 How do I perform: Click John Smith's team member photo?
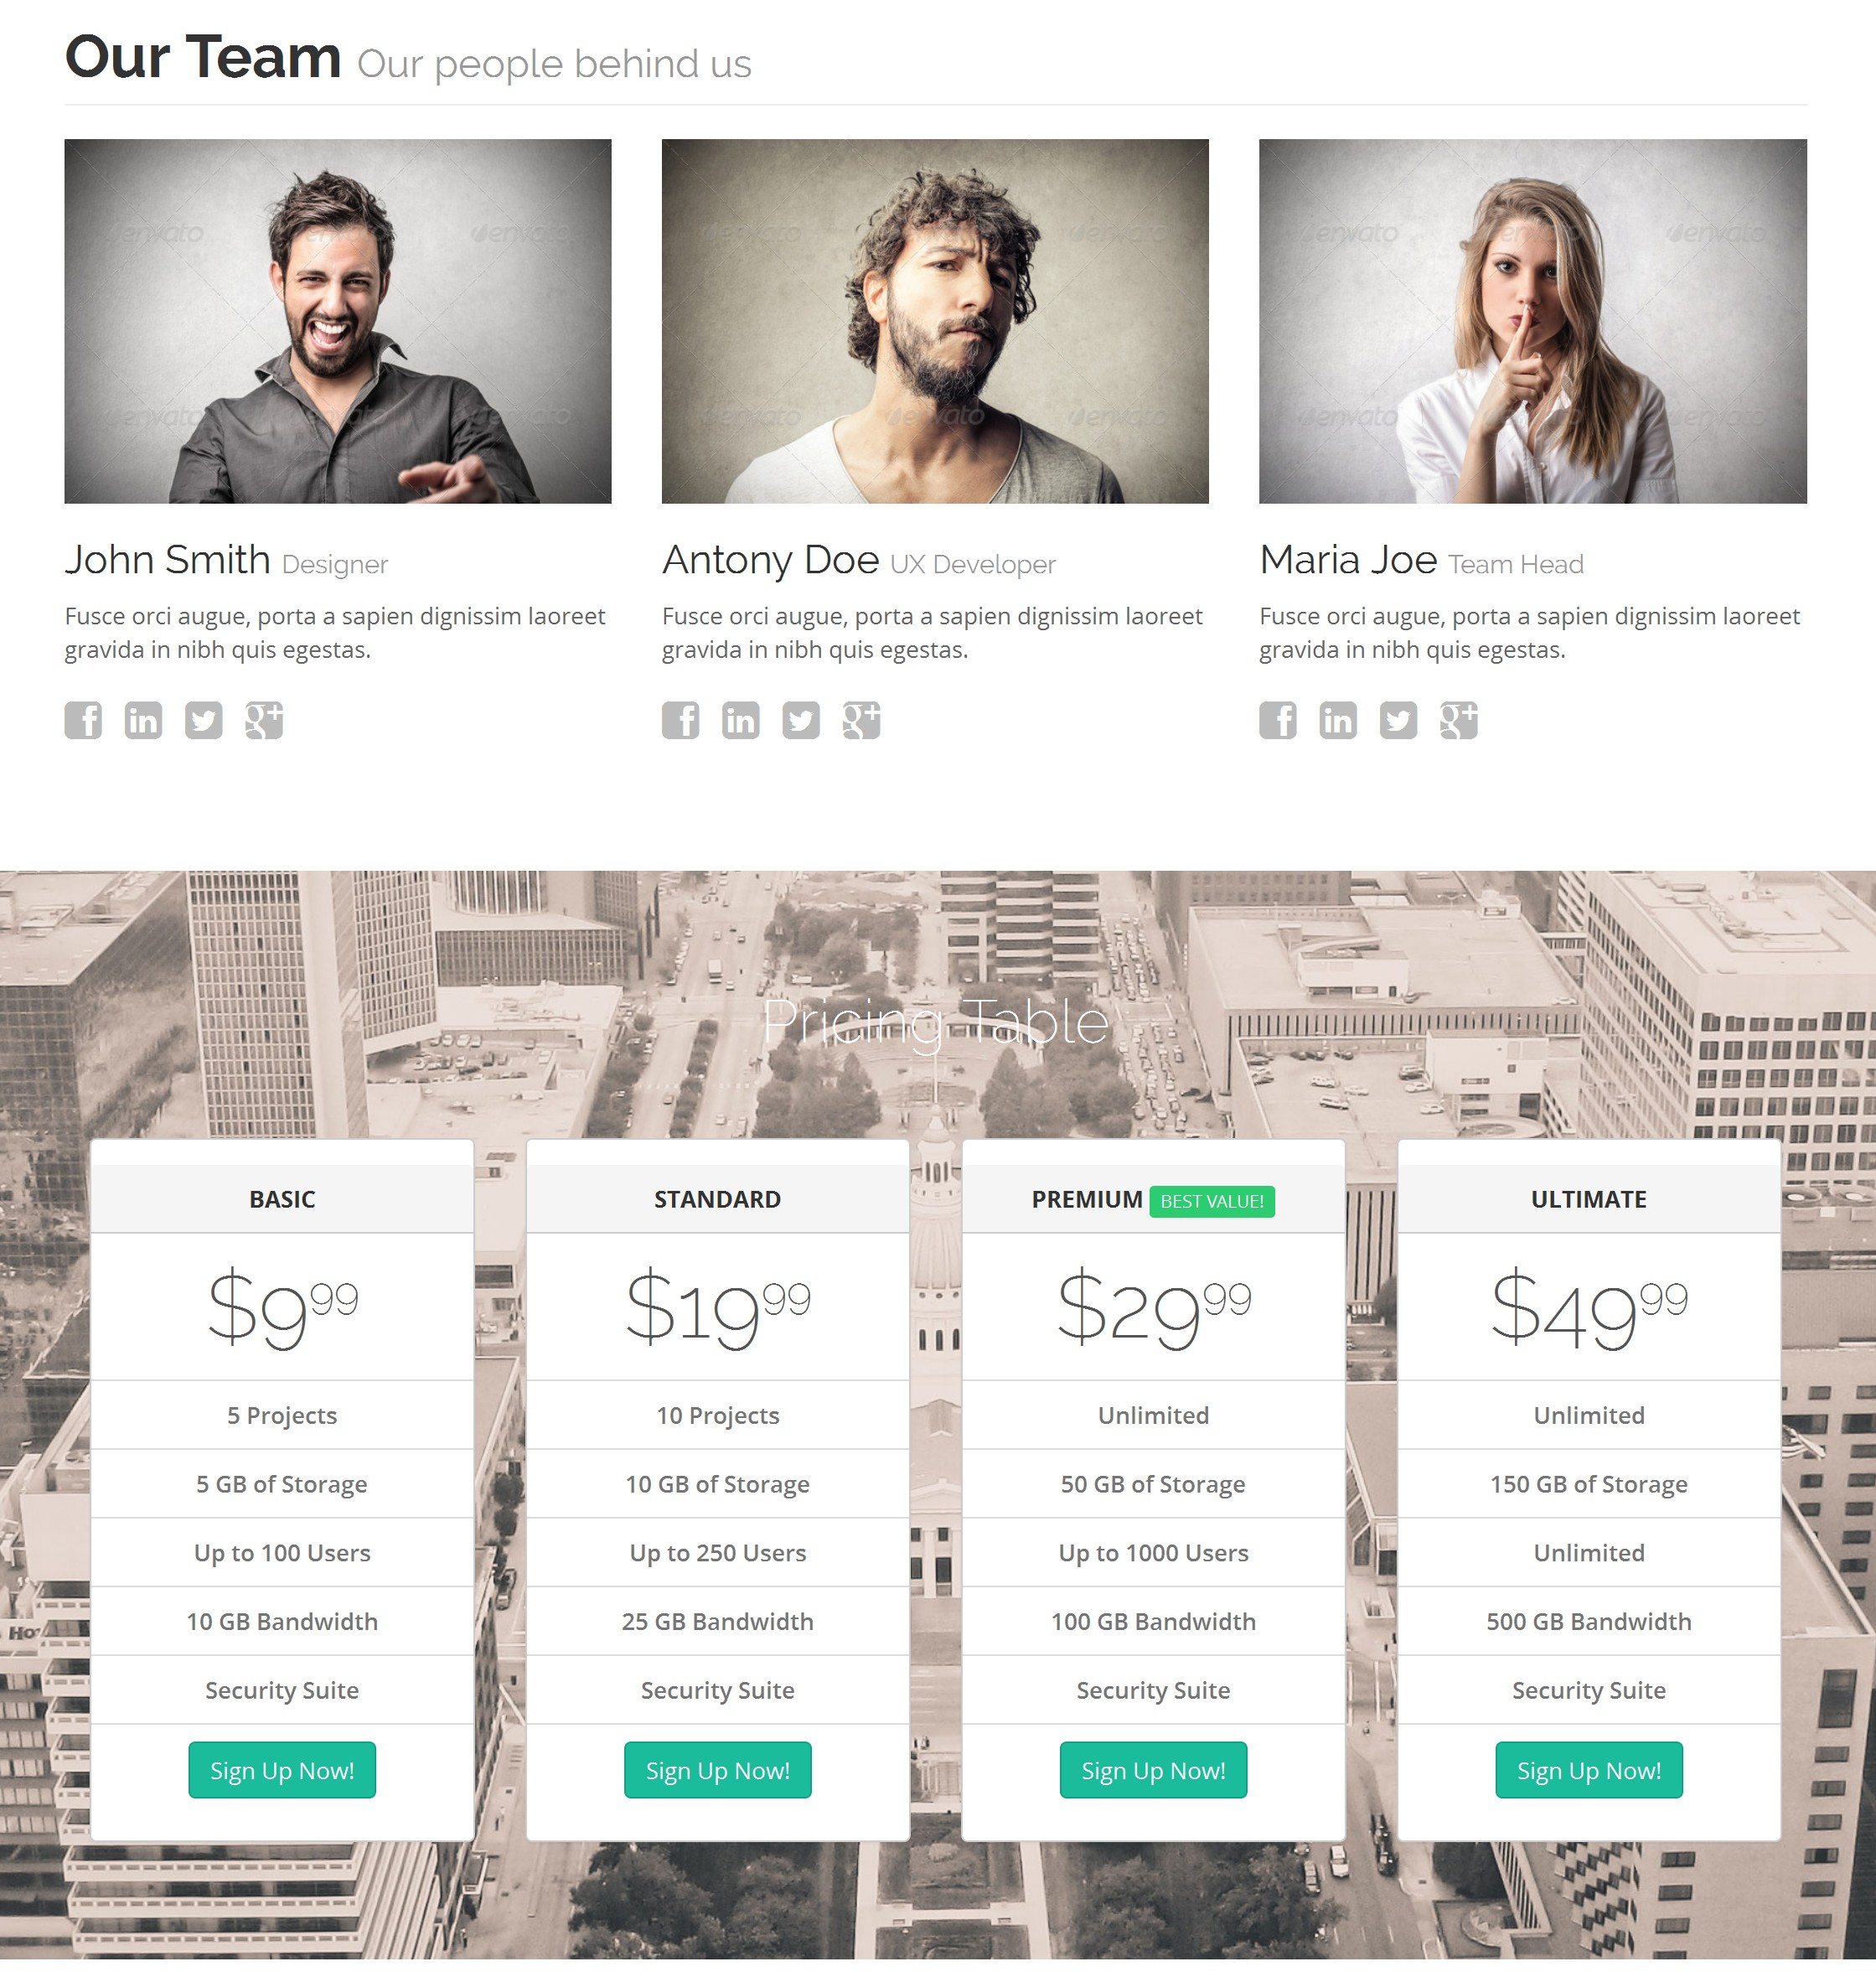(x=337, y=321)
